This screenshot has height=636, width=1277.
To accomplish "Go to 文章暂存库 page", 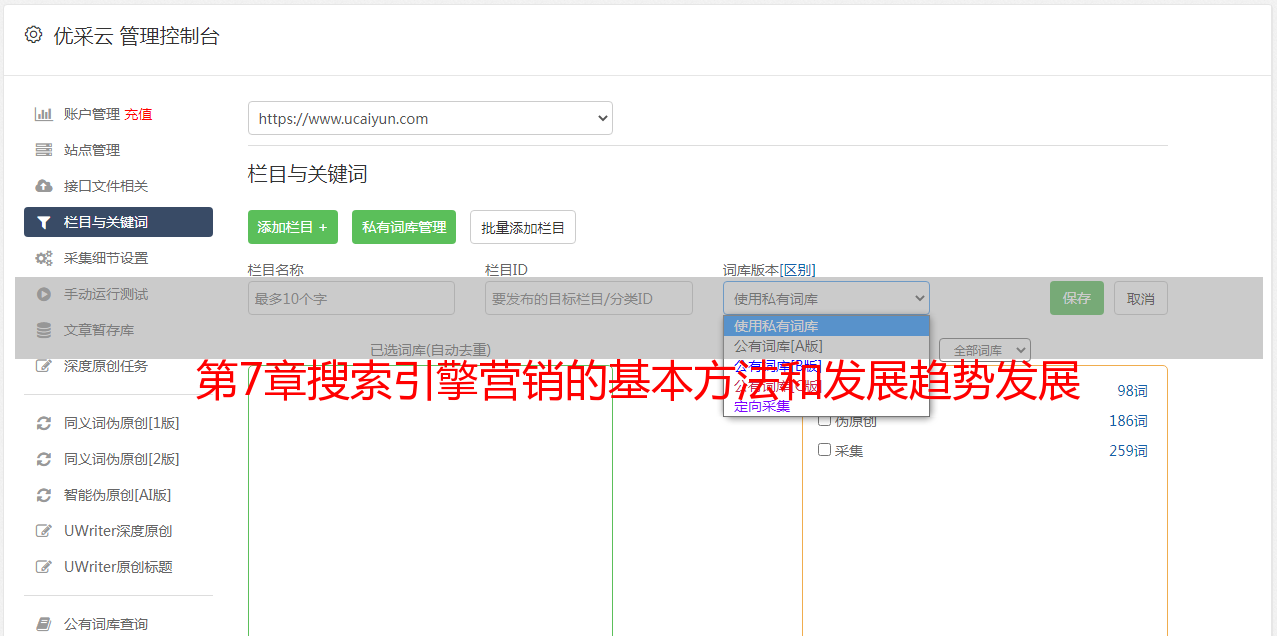I will click(99, 330).
